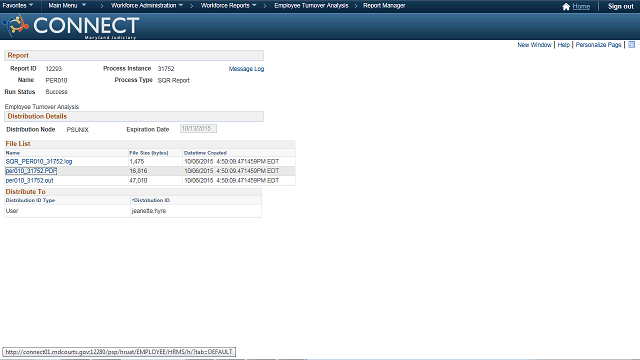This screenshot has height=360, width=640.
Task: Open the Message Log link
Action: [x=246, y=69]
